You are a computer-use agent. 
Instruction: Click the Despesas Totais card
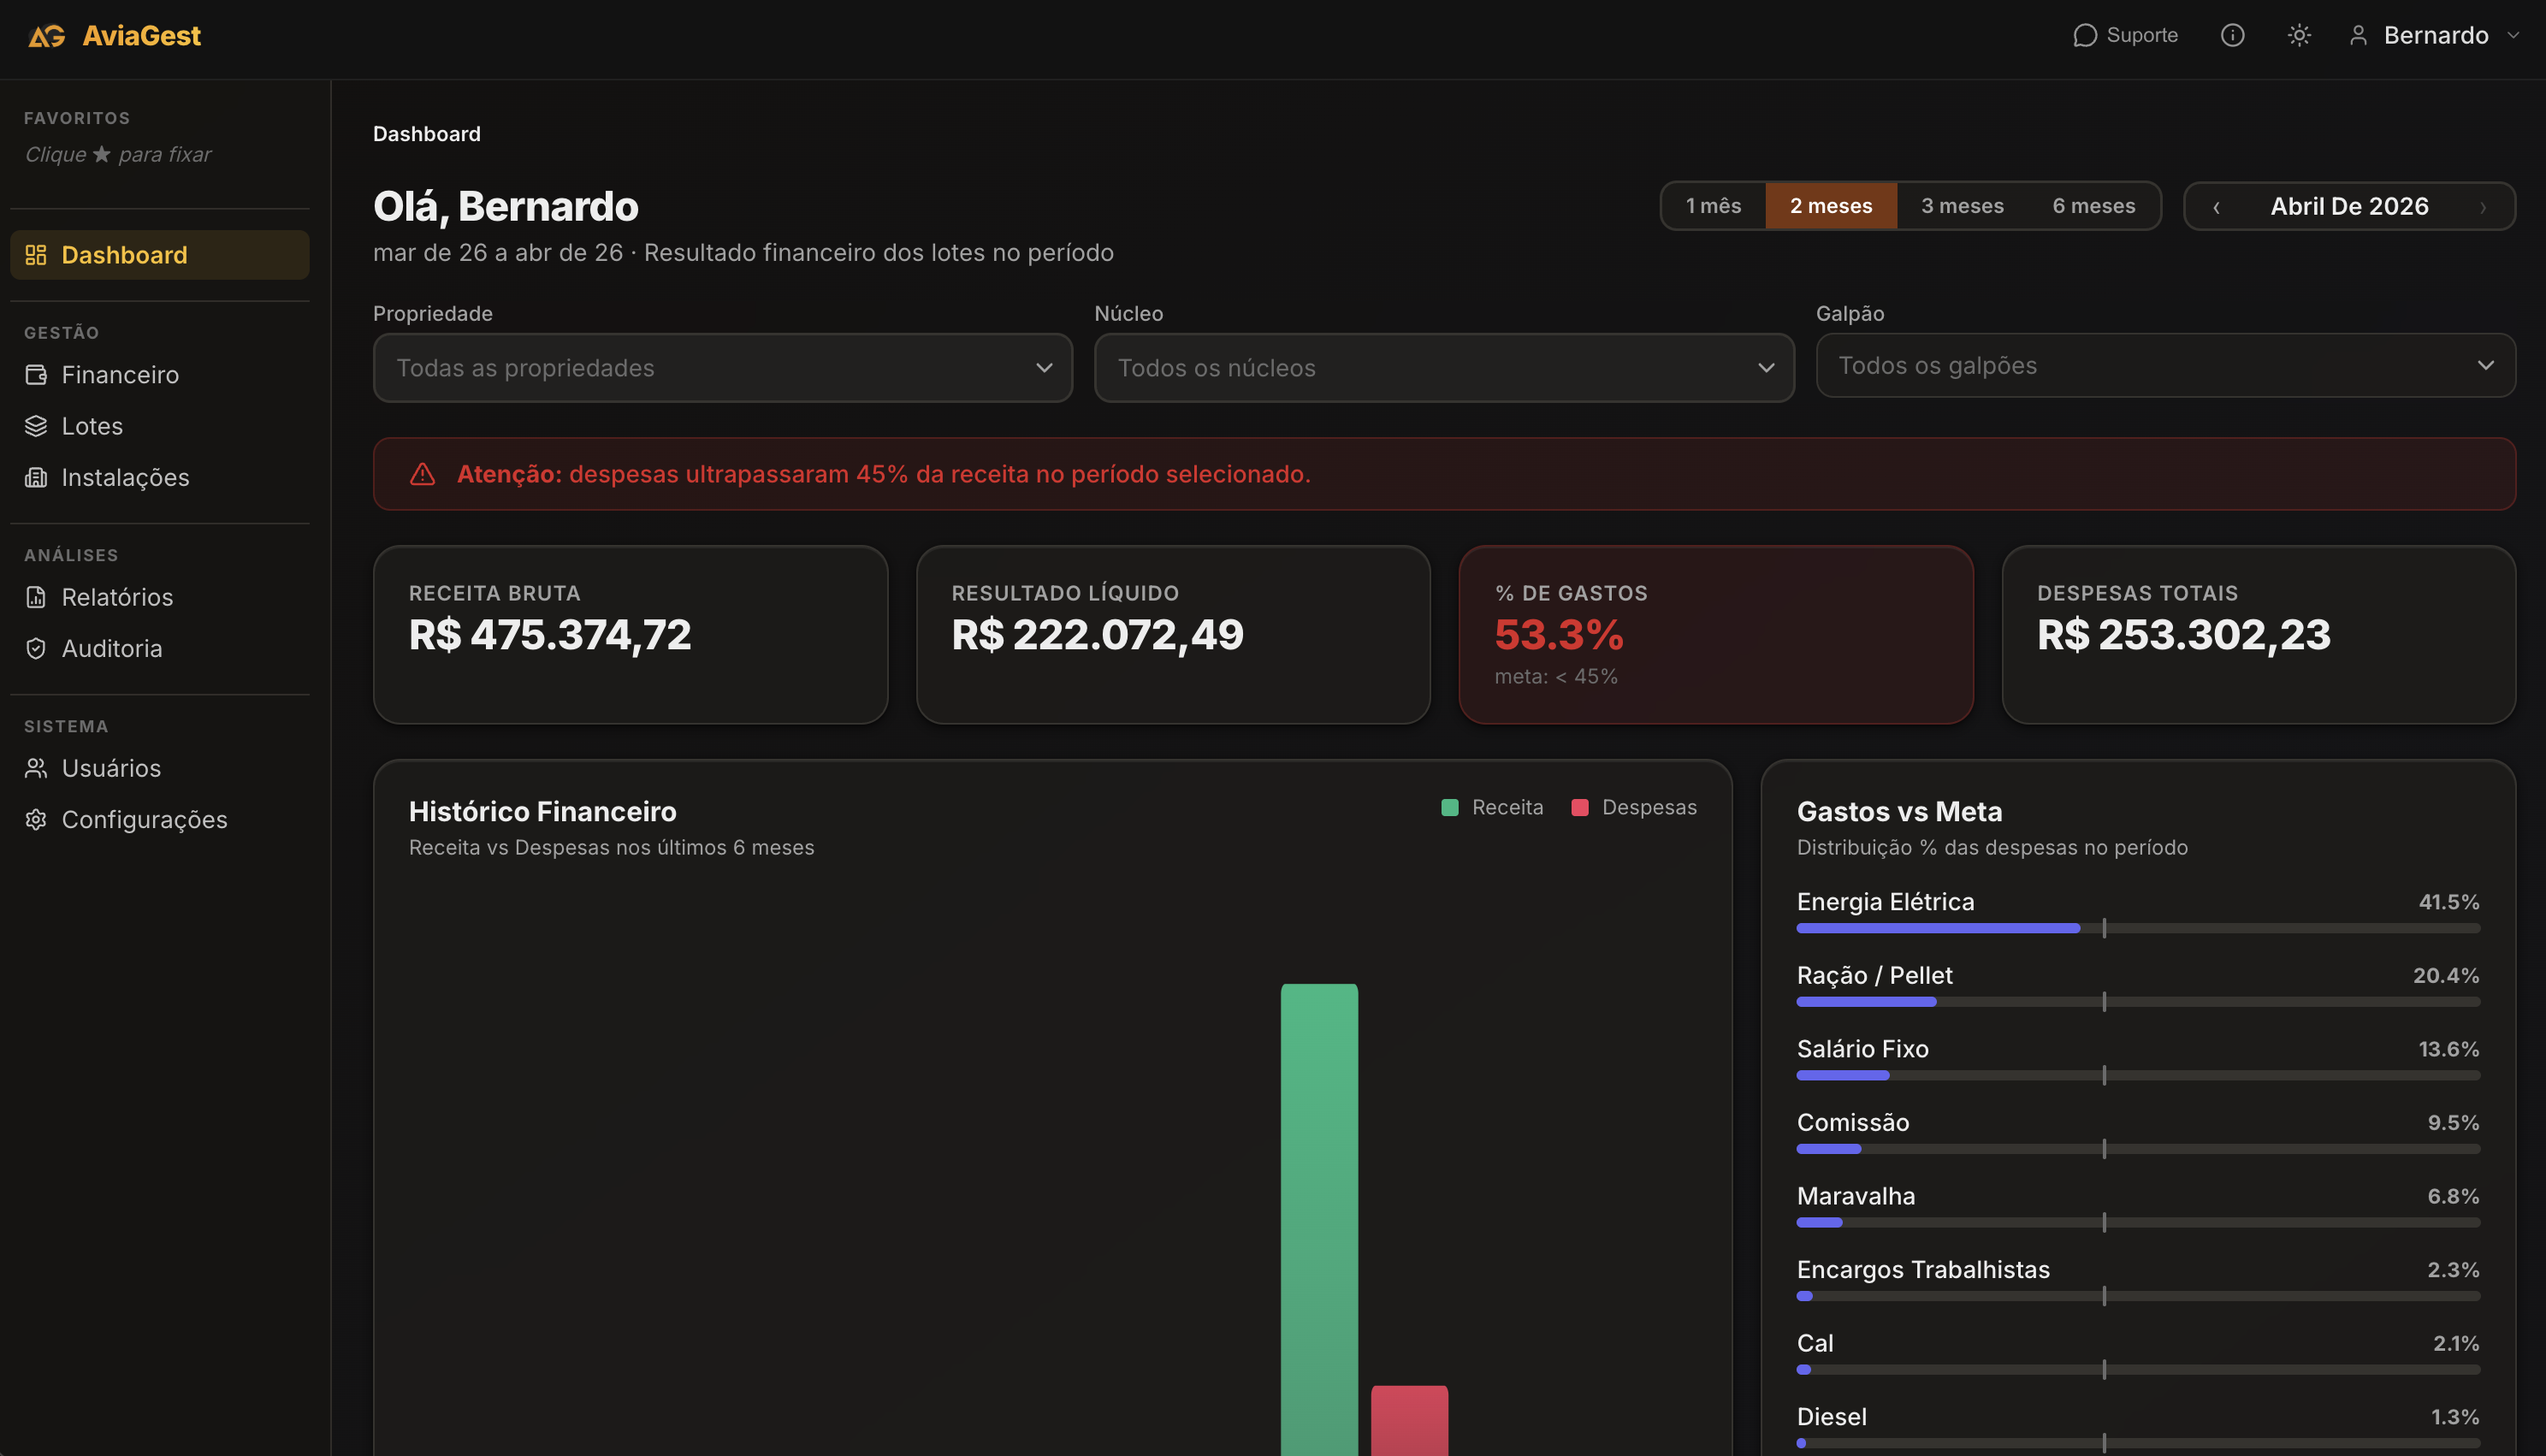click(x=2259, y=635)
